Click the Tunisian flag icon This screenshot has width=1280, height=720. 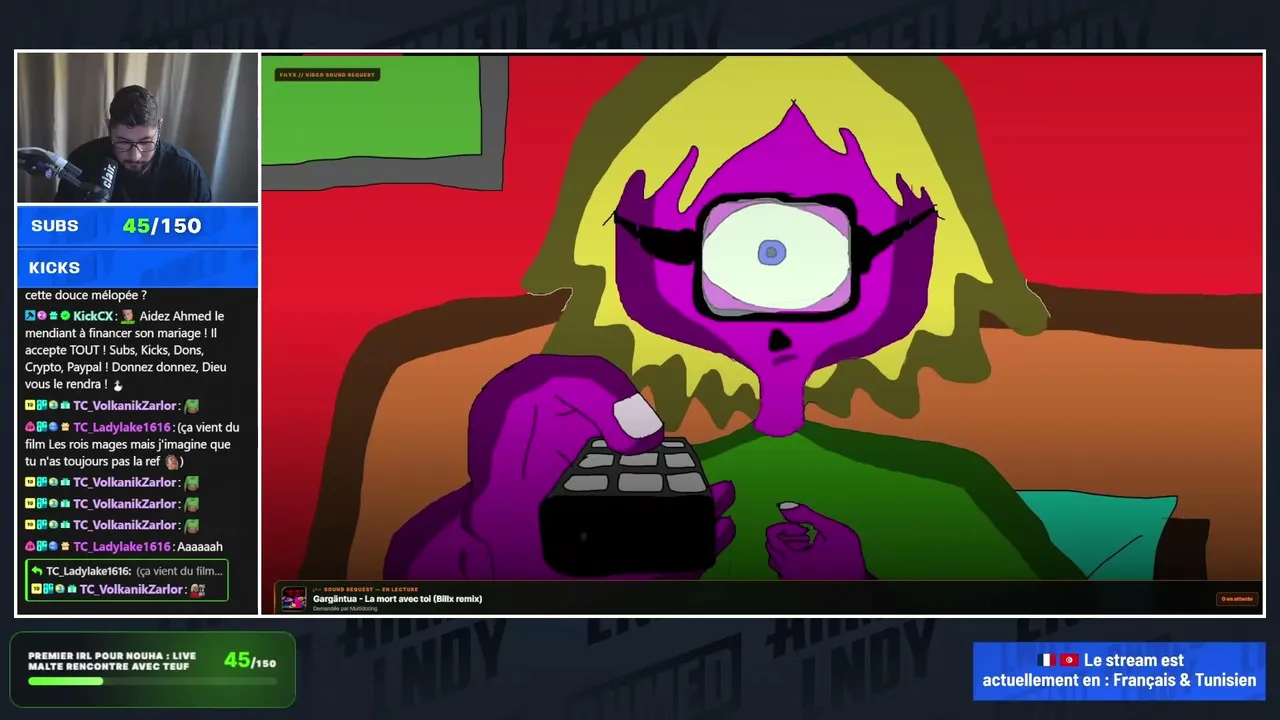pyautogui.click(x=1069, y=660)
